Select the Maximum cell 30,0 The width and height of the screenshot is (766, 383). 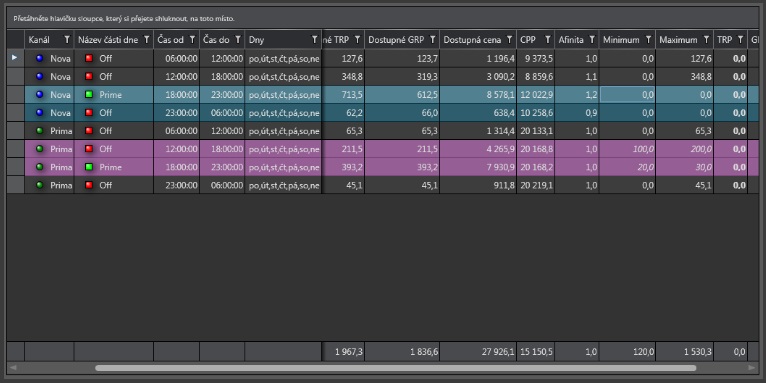685,167
